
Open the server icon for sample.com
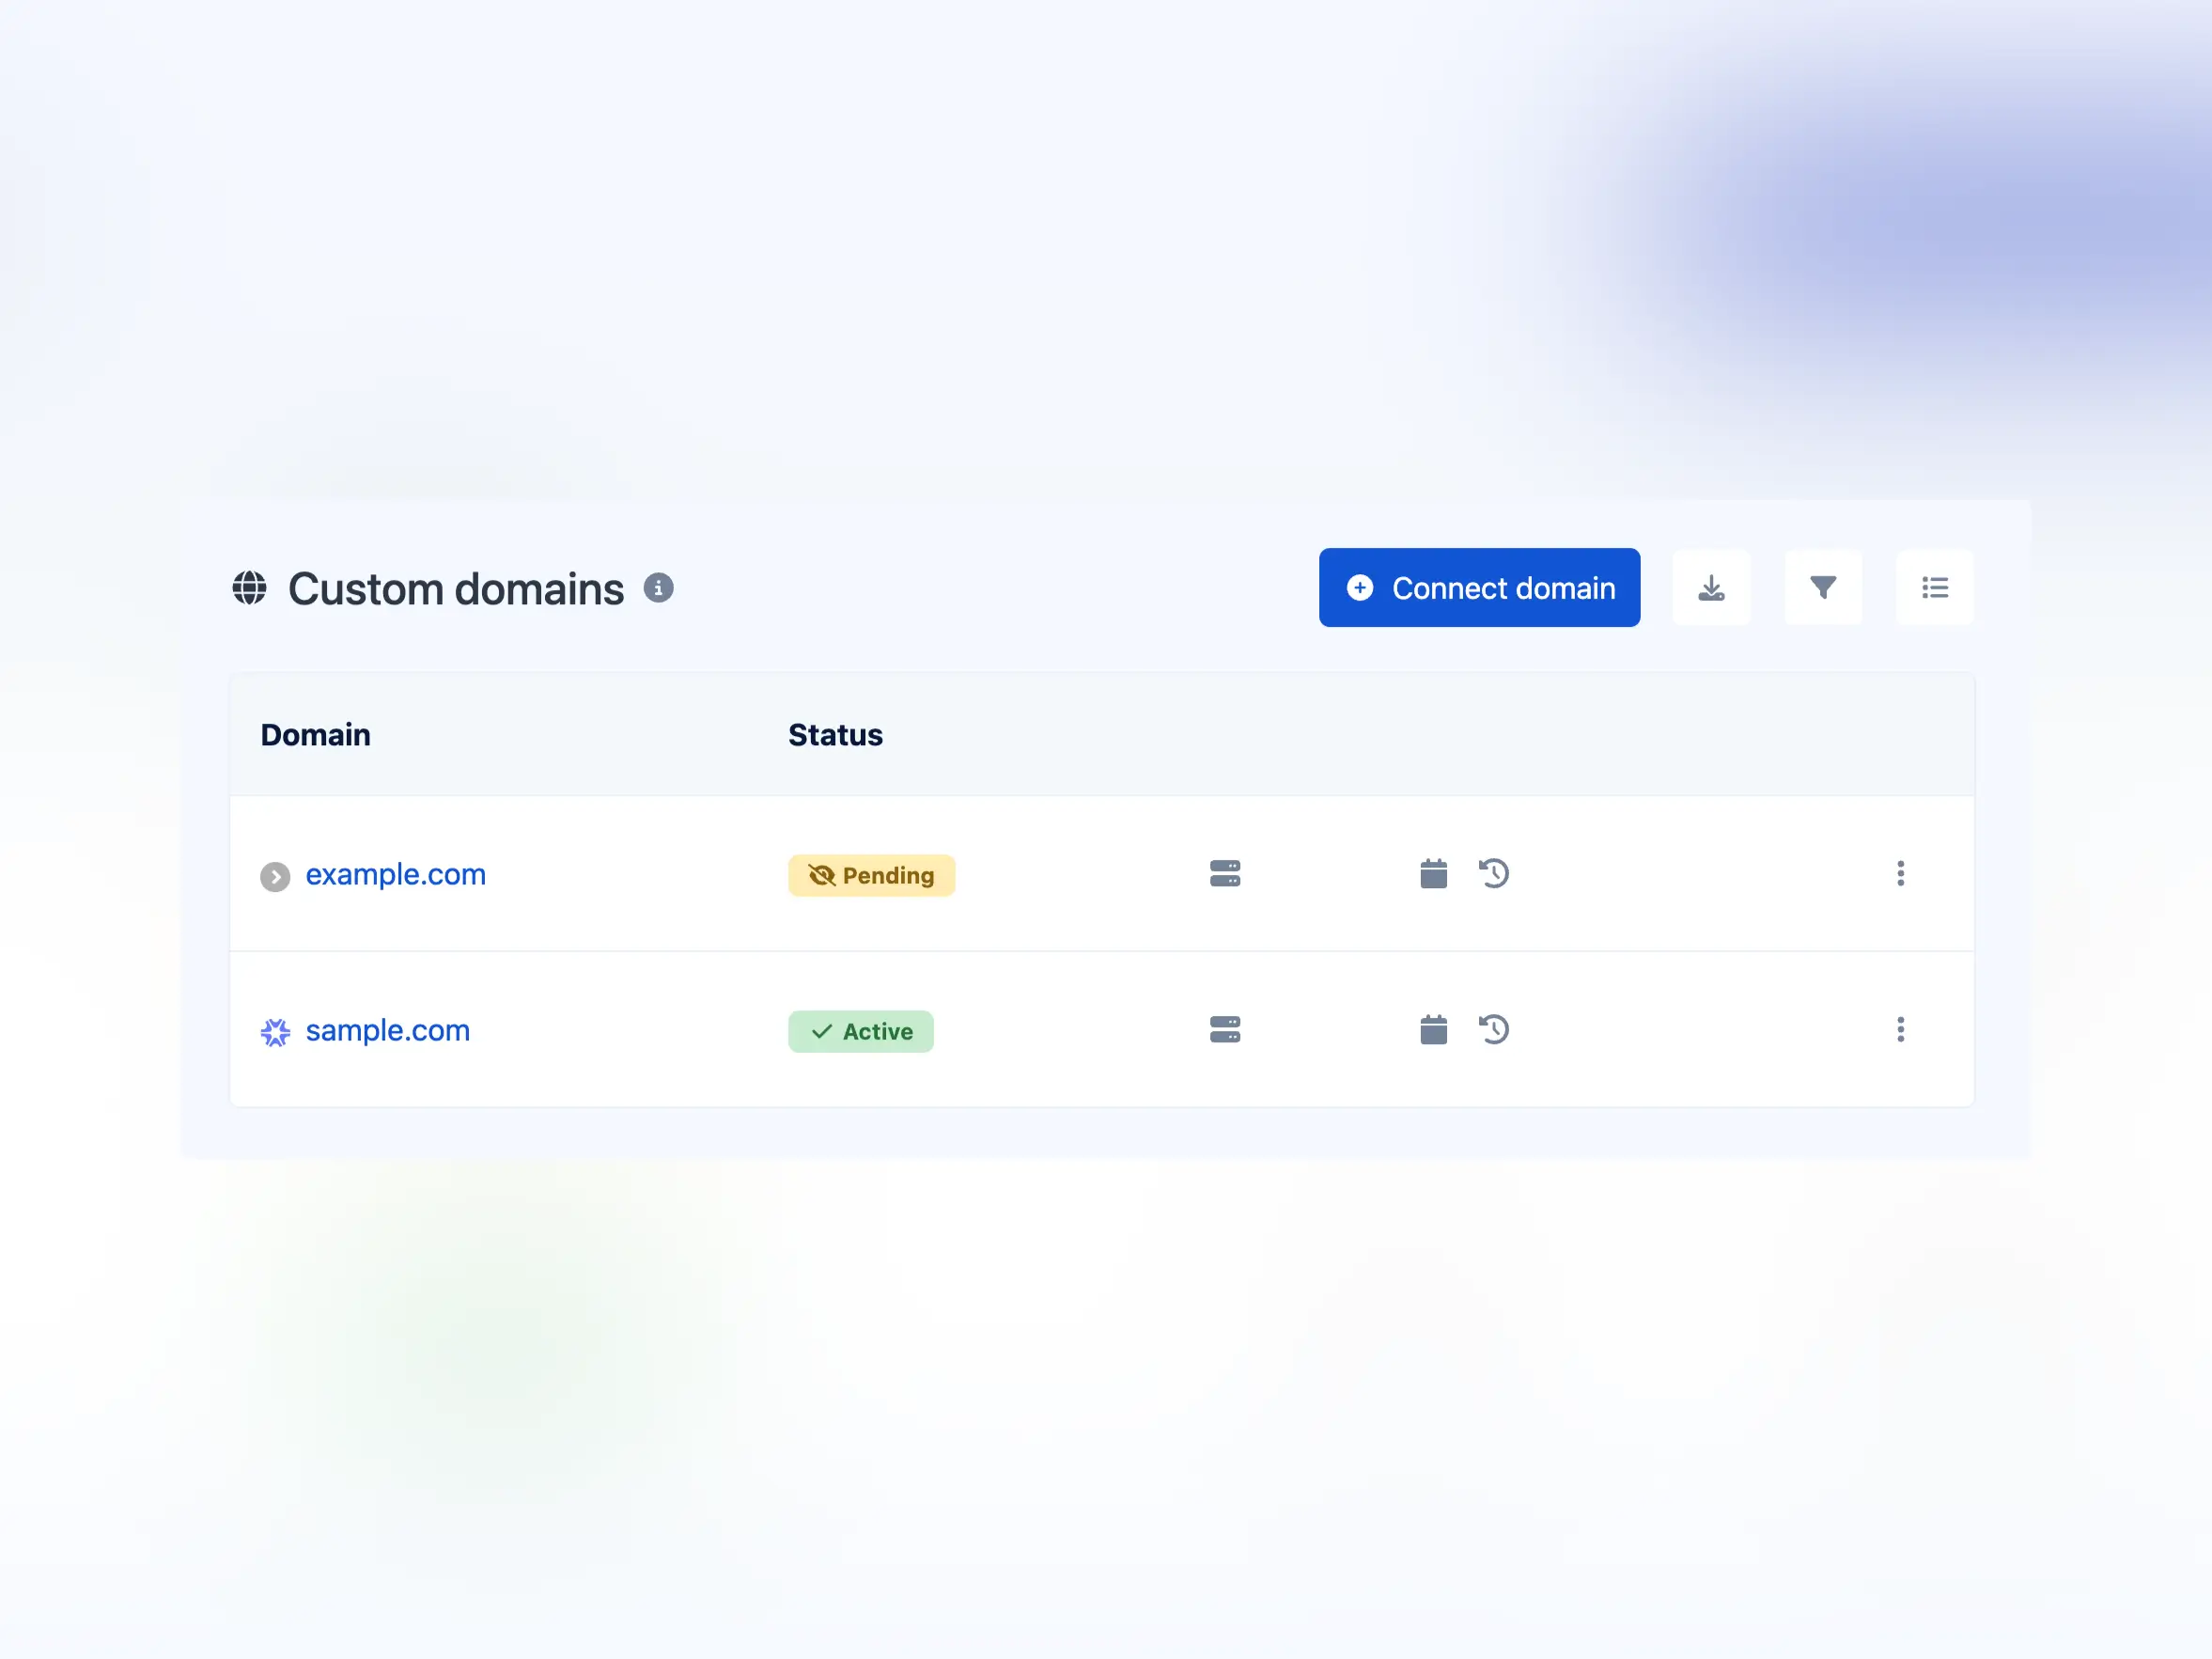(1225, 1030)
